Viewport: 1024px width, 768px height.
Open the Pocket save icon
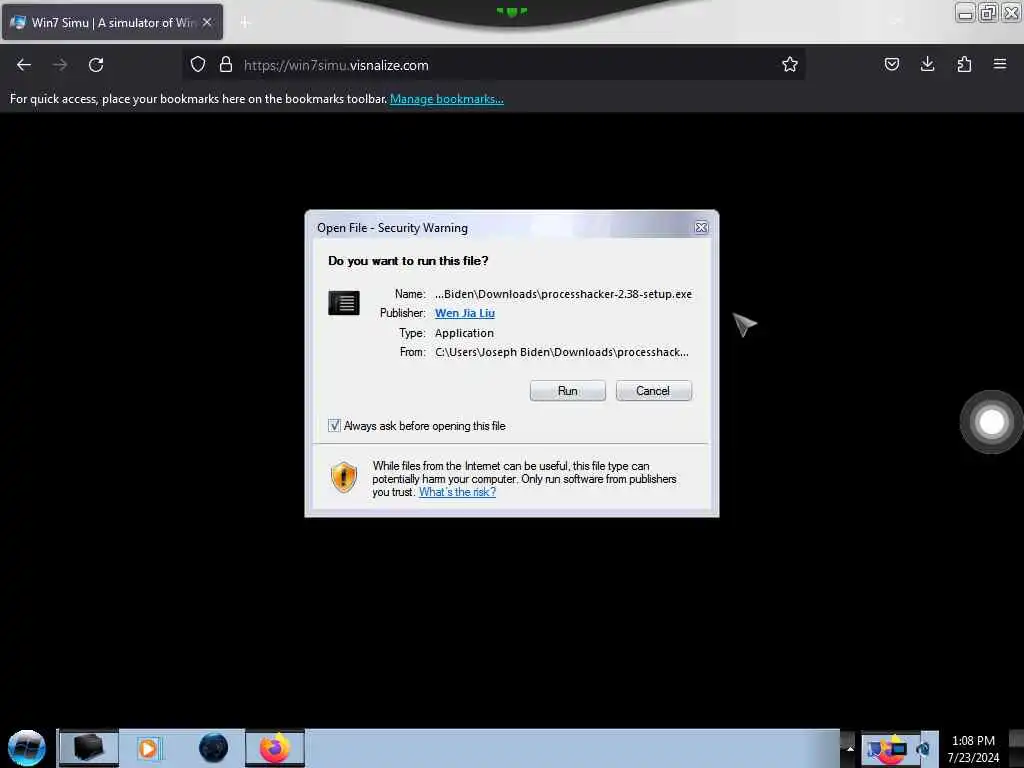[891, 64]
